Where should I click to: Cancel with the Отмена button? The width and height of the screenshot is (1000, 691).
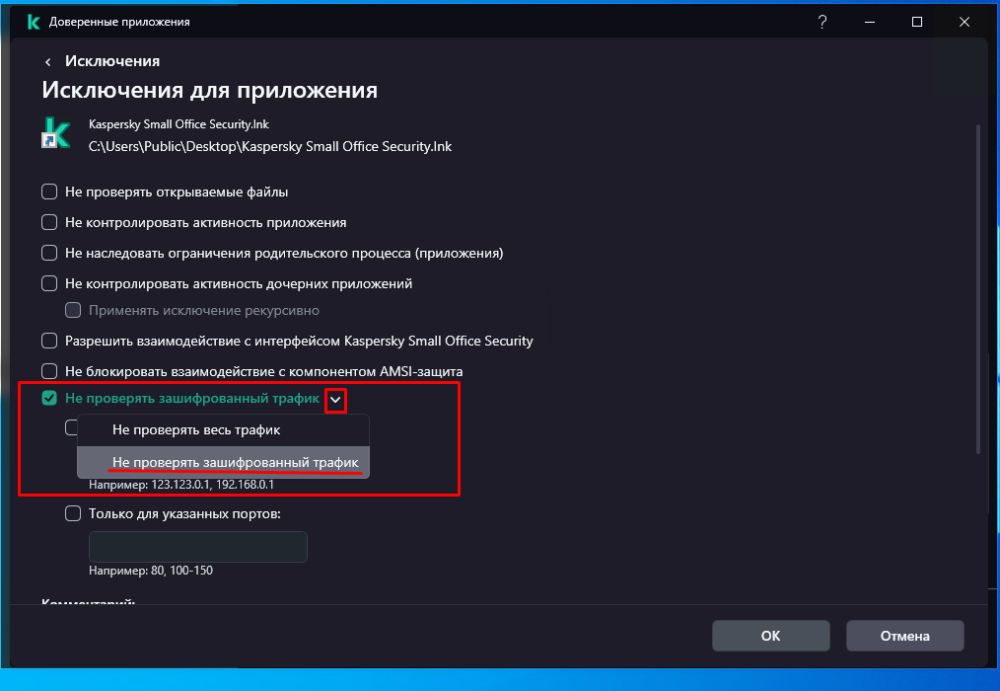[x=904, y=635]
